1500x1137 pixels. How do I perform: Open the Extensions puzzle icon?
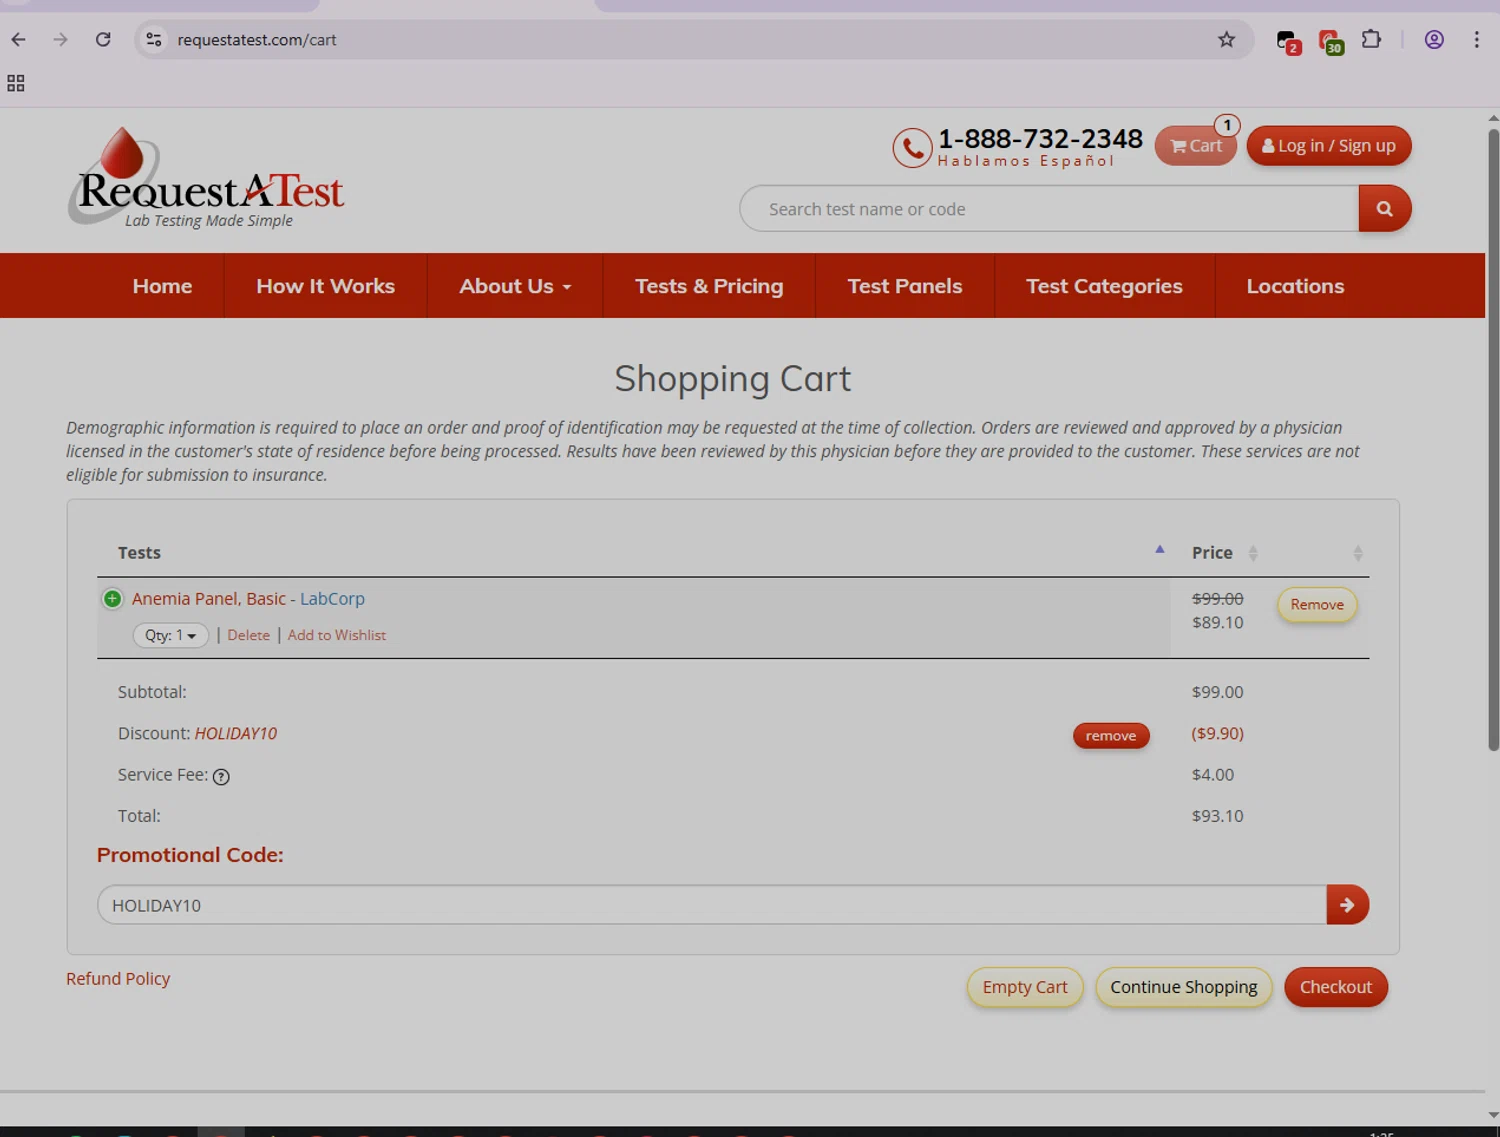pyautogui.click(x=1371, y=40)
